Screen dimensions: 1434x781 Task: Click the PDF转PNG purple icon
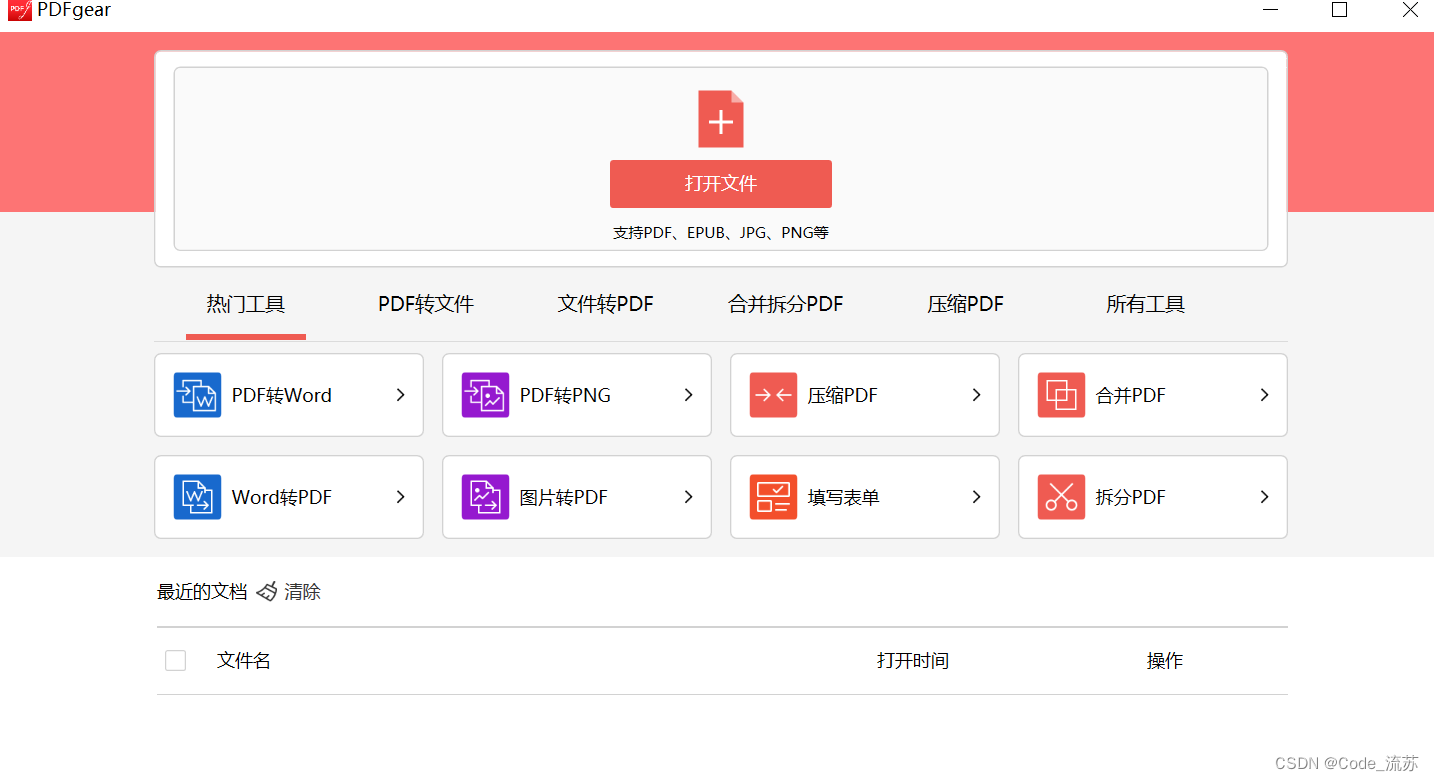tap(485, 395)
